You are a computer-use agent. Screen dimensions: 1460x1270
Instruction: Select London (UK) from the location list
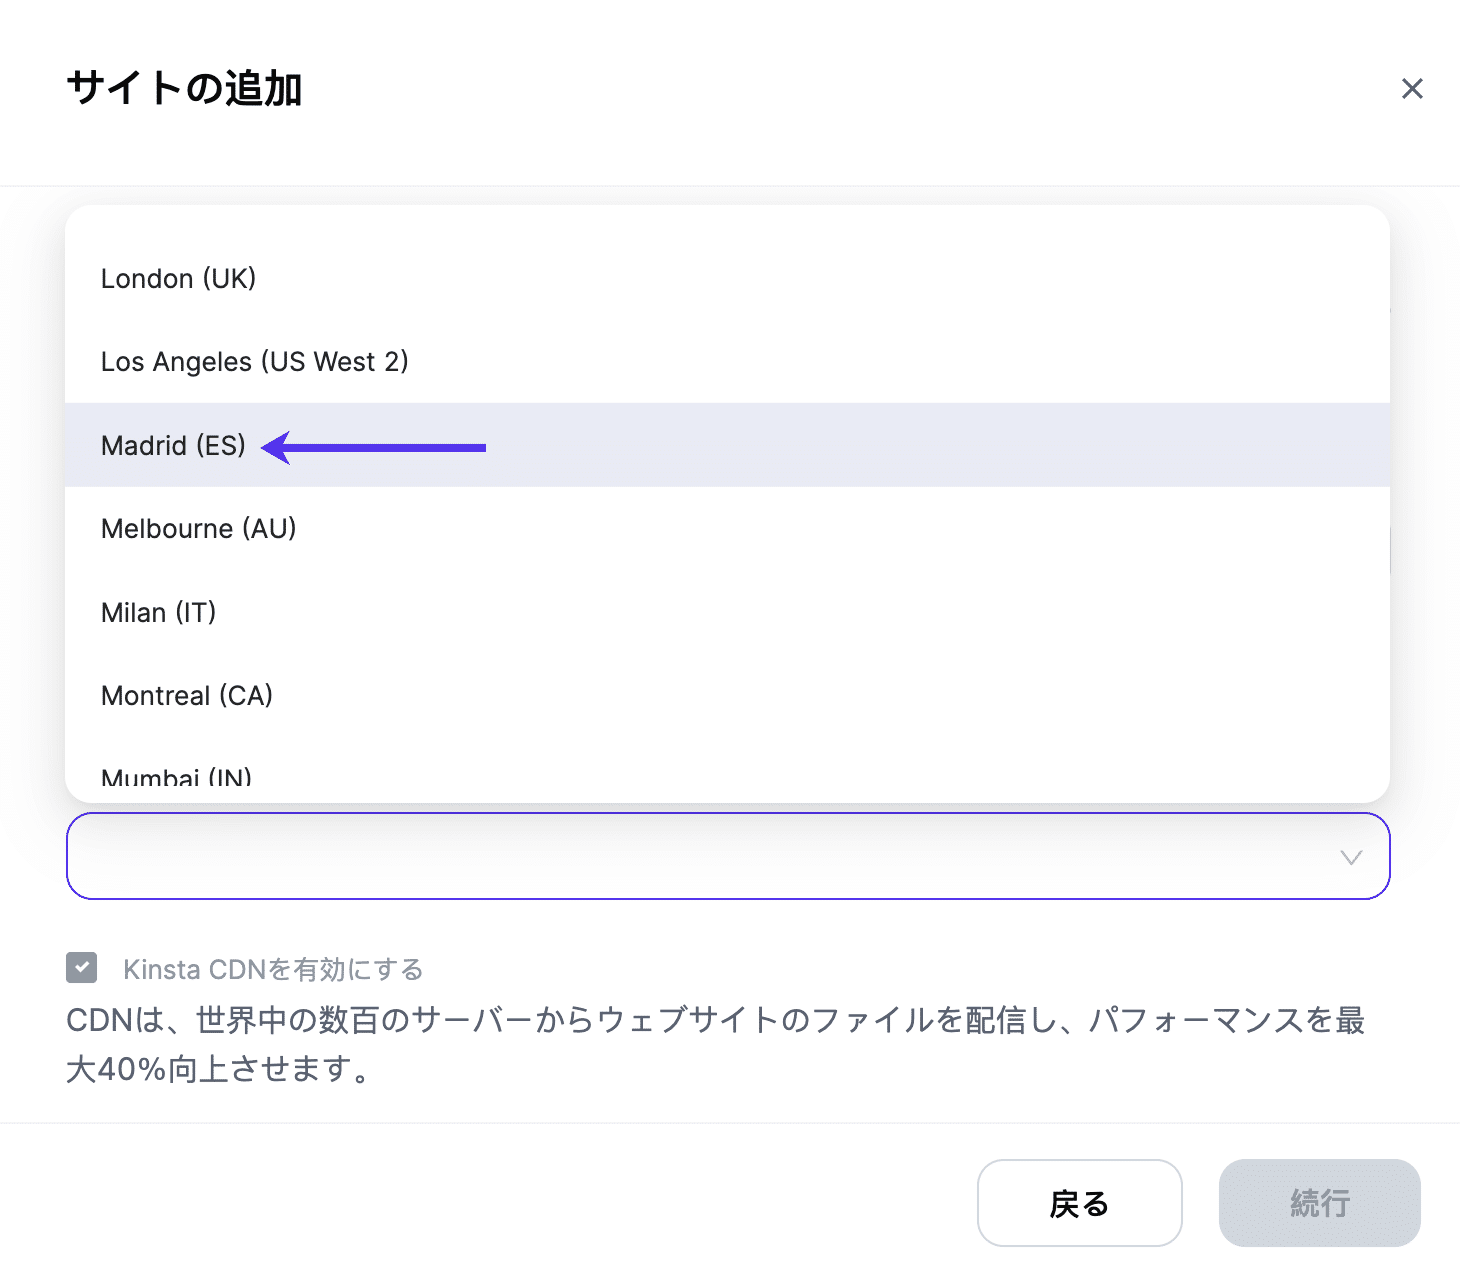tap(179, 278)
